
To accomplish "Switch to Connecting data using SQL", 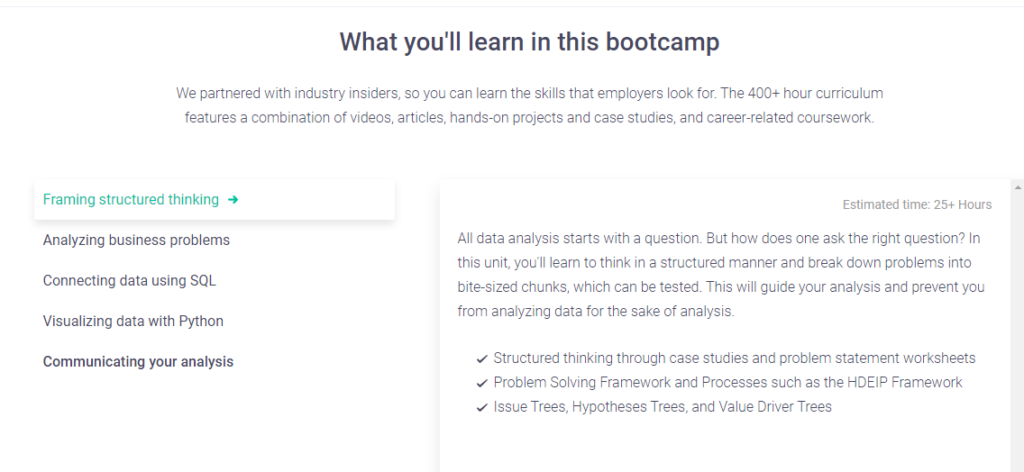I will 129,281.
